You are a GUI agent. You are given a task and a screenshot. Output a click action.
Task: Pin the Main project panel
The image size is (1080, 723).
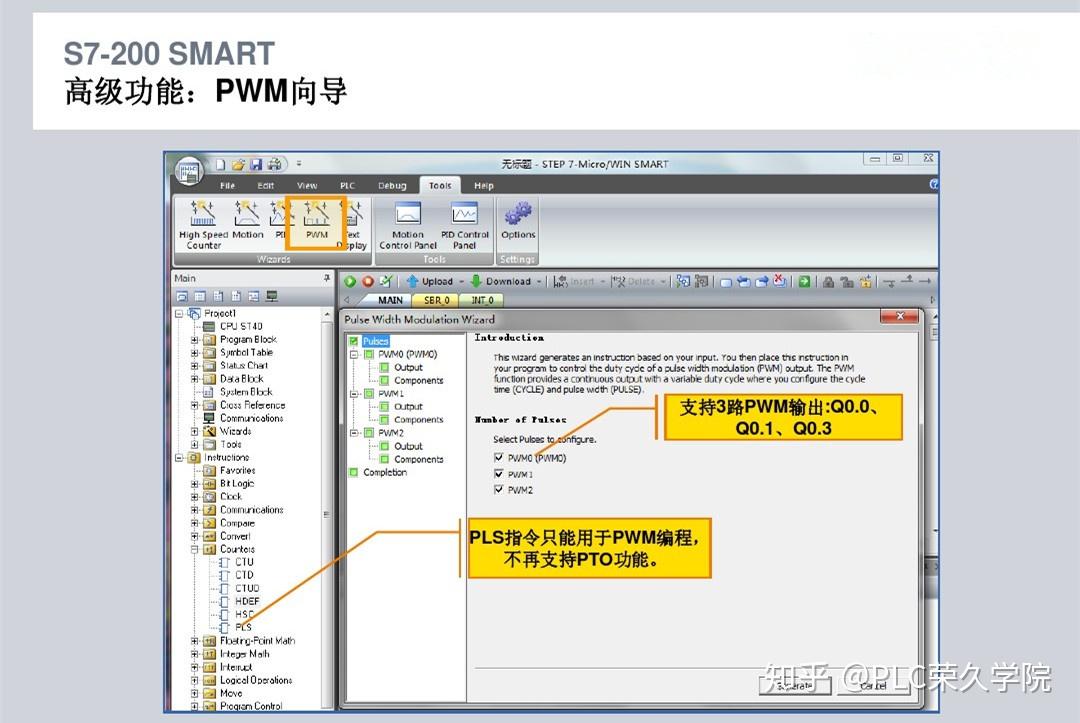coord(326,278)
